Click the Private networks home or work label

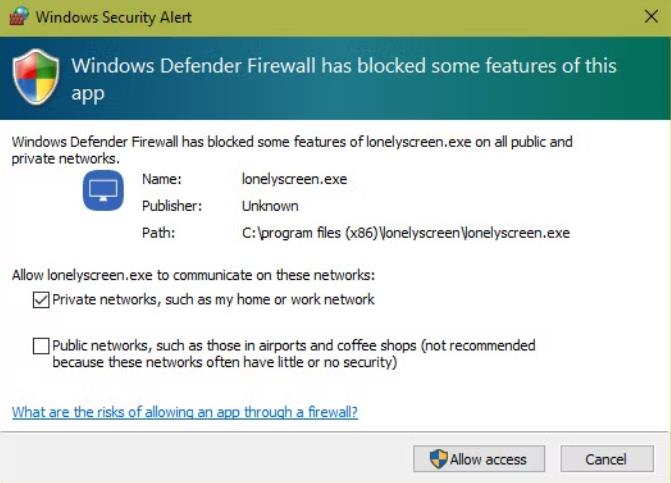pos(213,299)
